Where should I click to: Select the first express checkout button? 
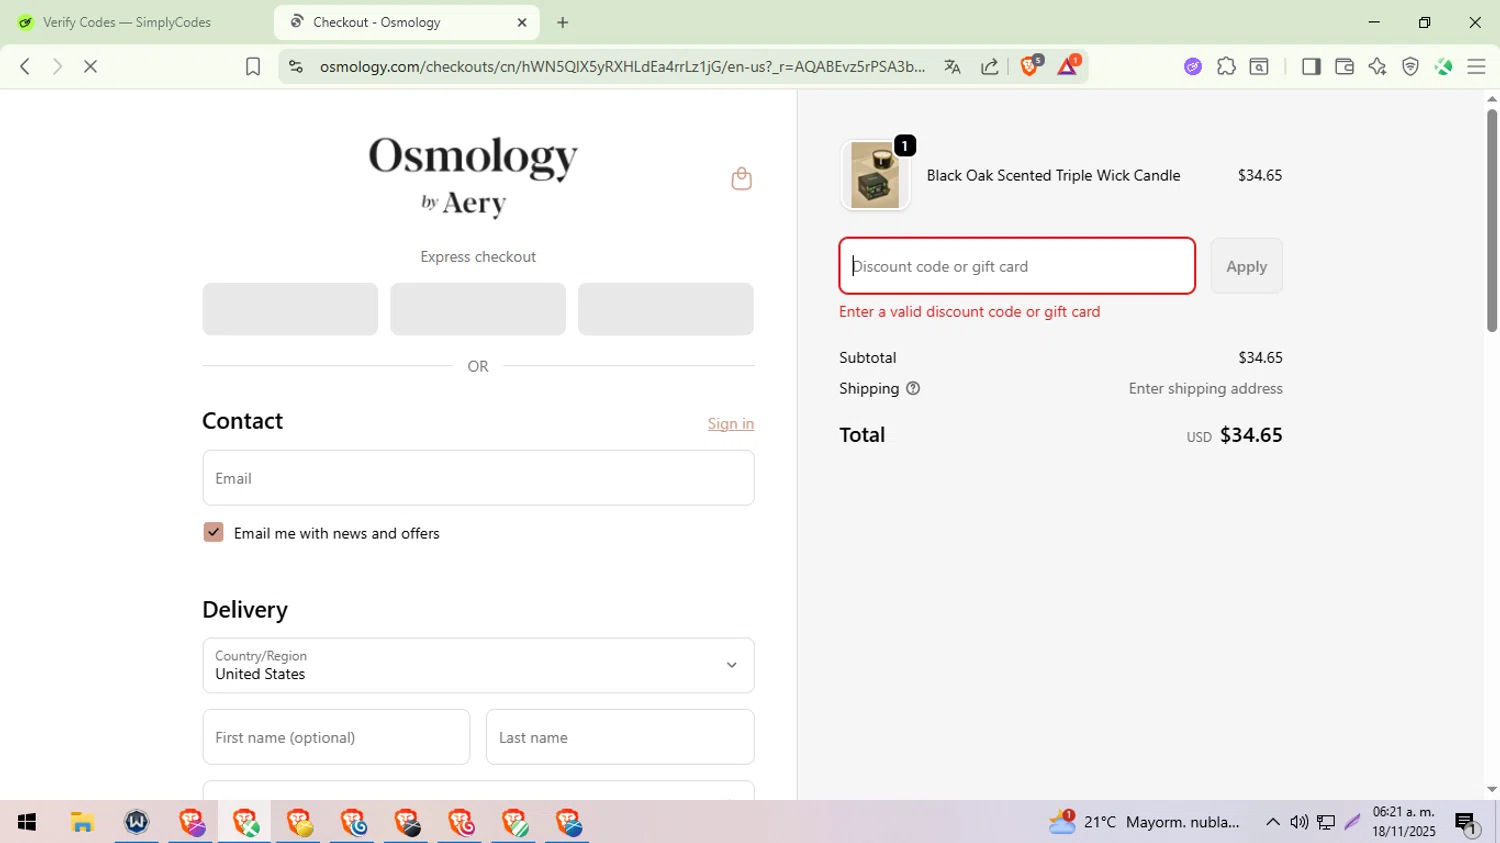click(x=290, y=309)
